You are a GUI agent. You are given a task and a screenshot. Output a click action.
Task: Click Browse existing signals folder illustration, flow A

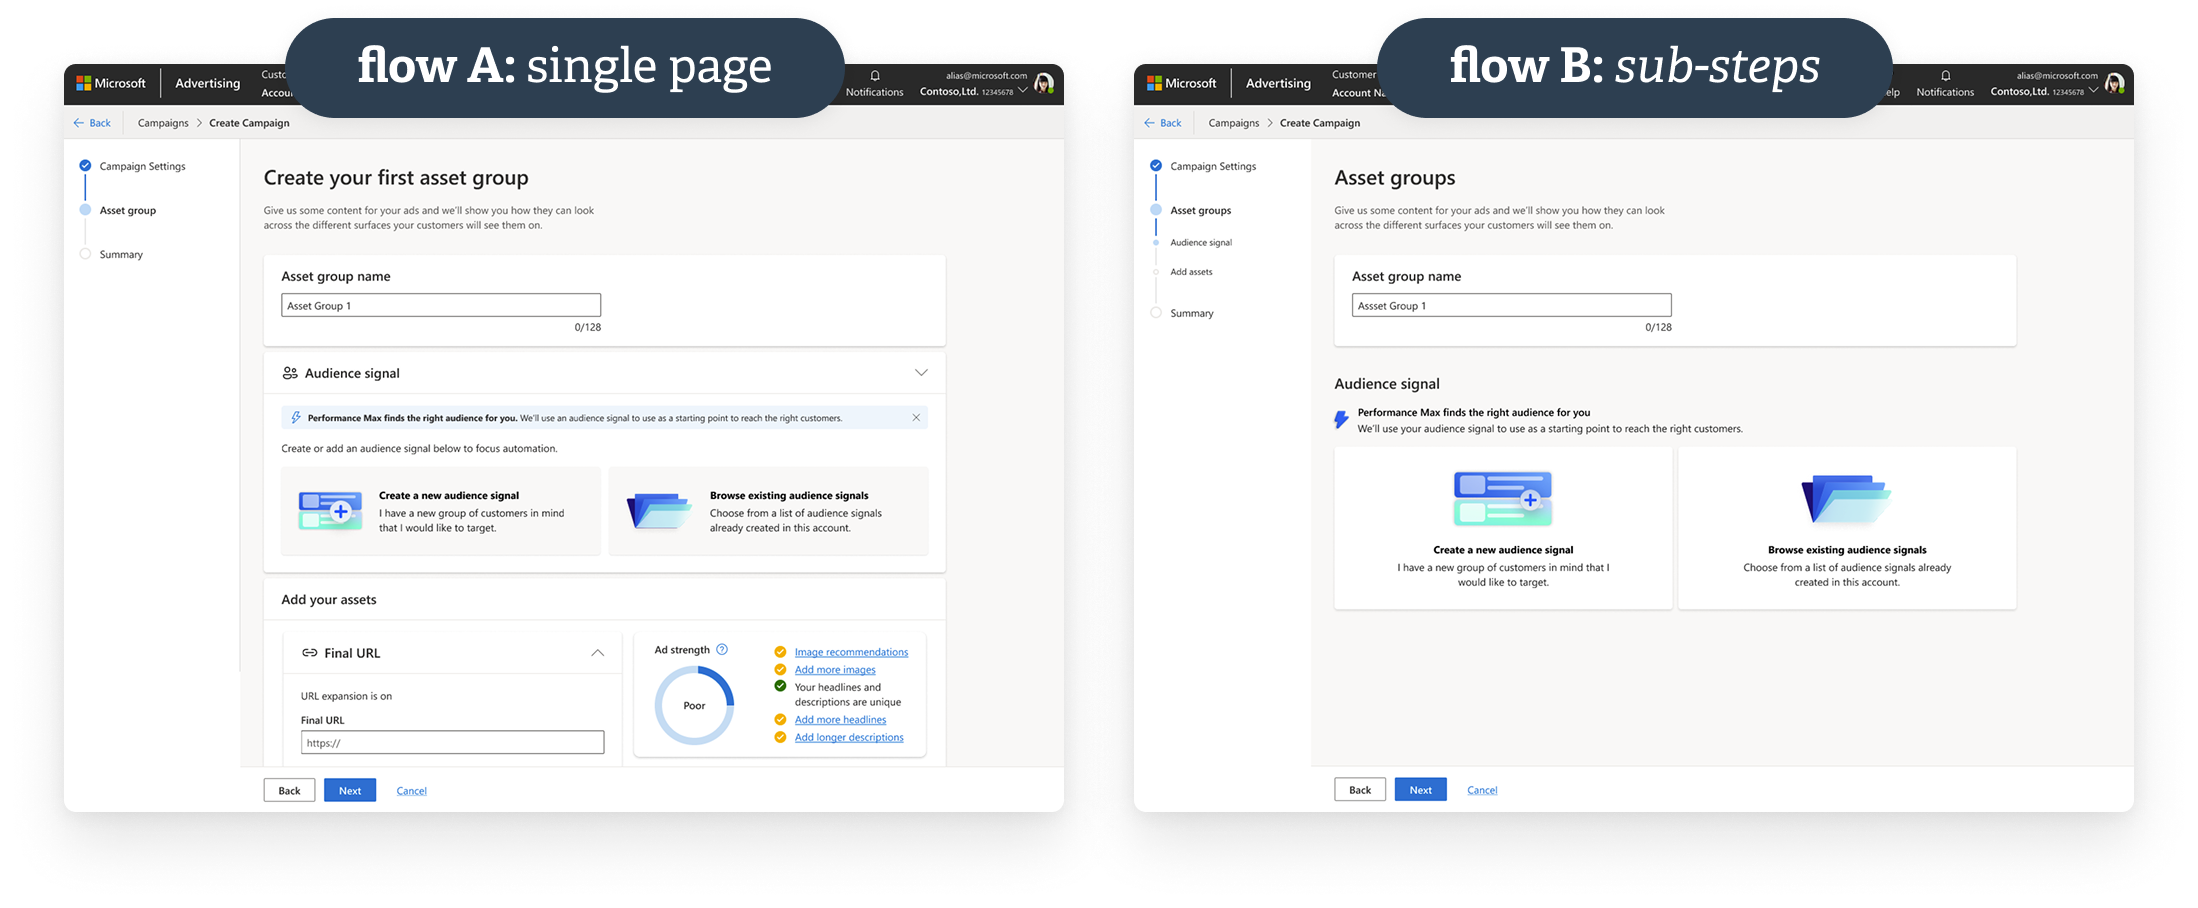coord(659,511)
